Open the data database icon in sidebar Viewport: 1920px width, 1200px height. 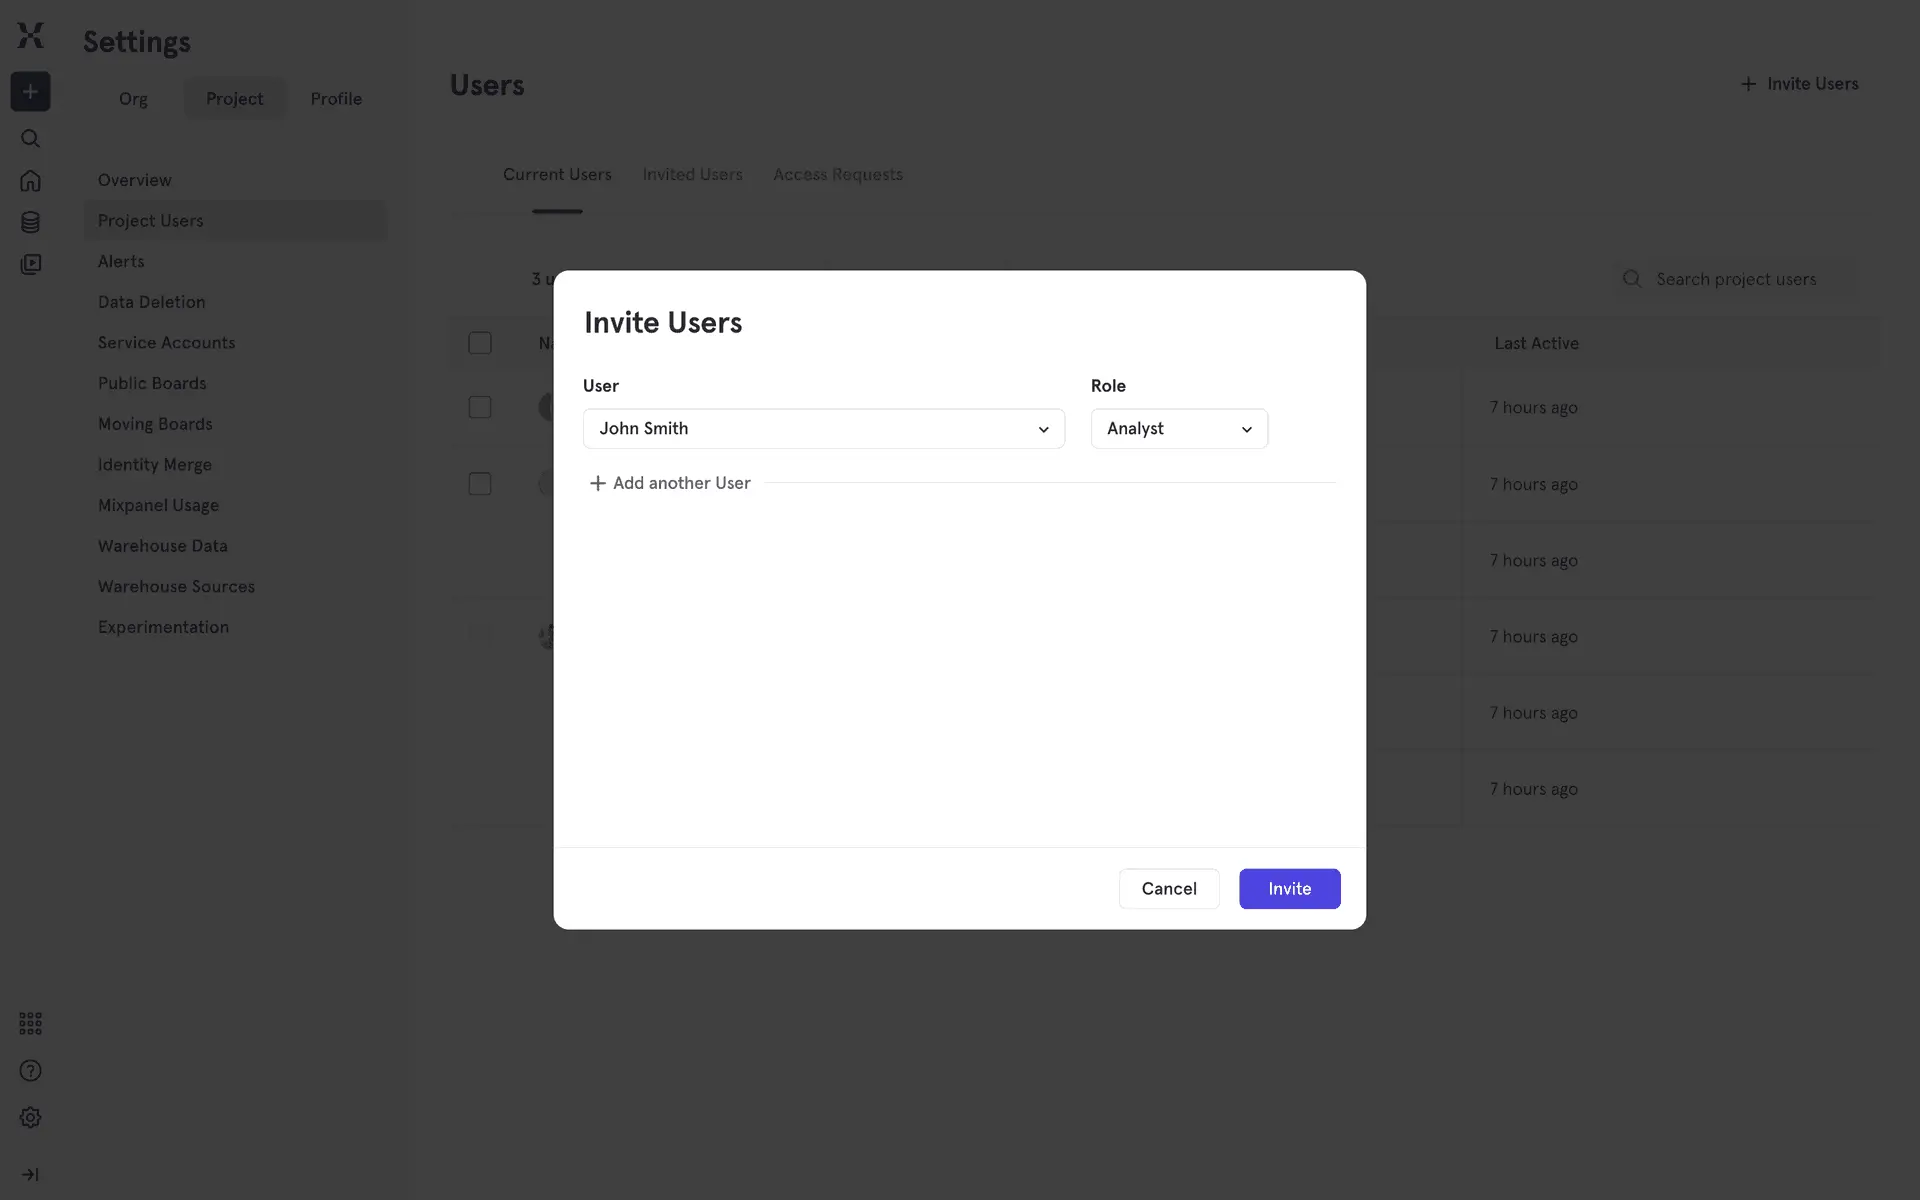[x=30, y=222]
